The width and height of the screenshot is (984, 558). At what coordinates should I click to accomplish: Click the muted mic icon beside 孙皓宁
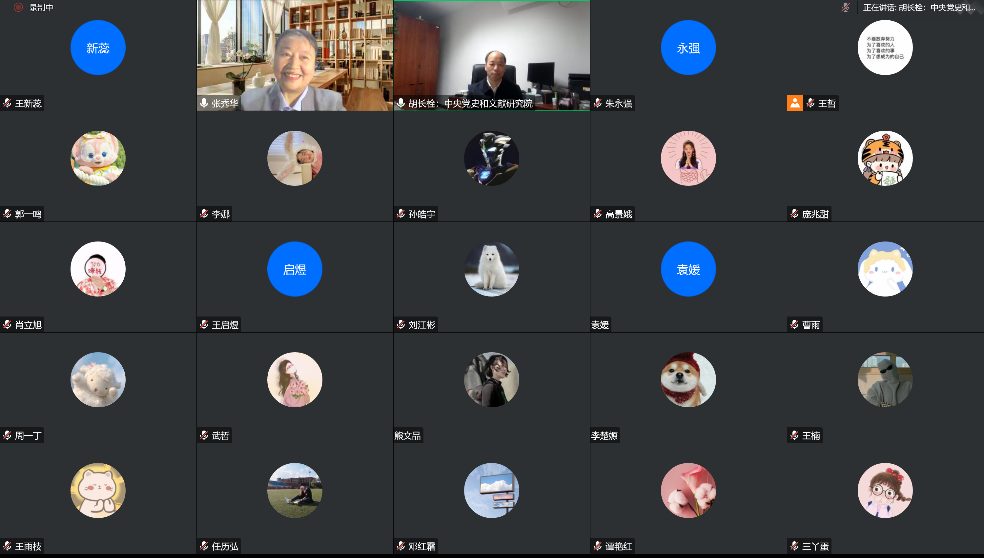[x=401, y=214]
